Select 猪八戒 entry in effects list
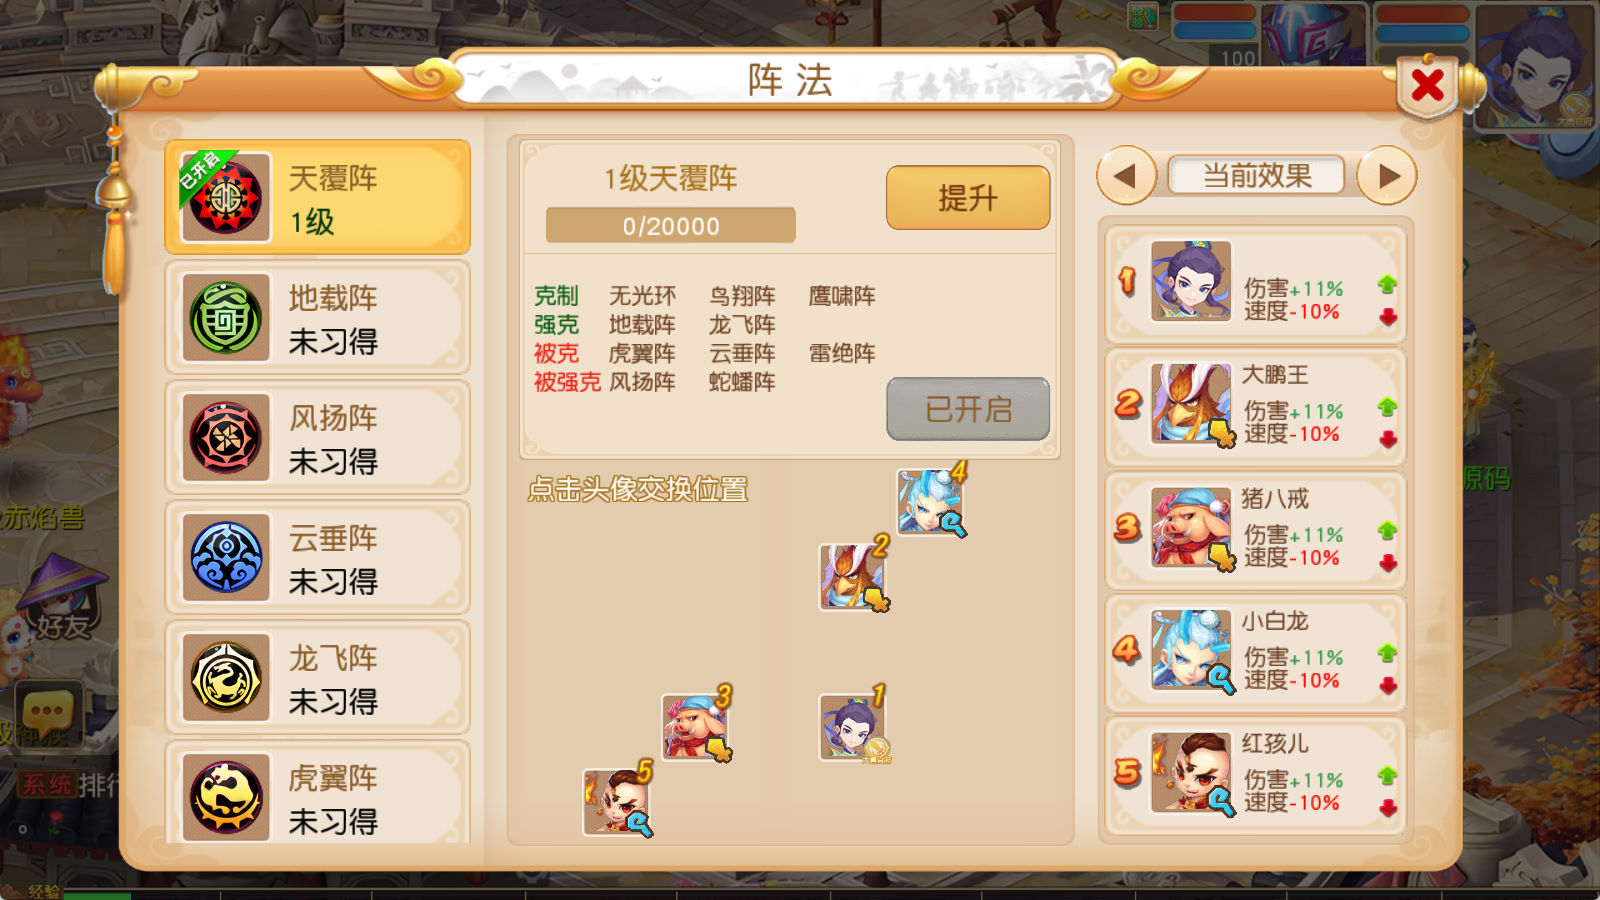 1255,529
